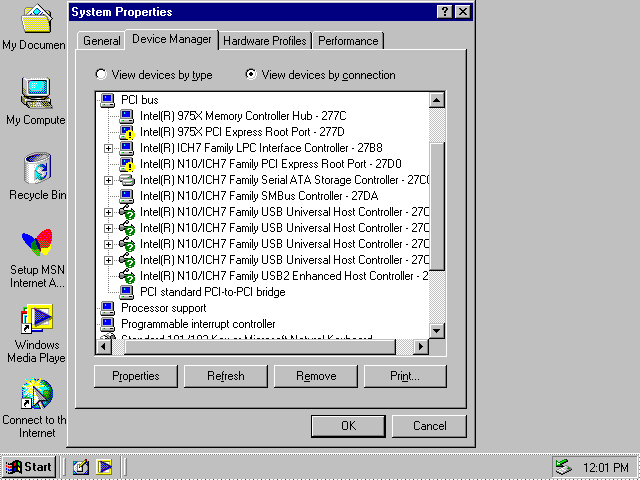Click the PCI bus computer icon
This screenshot has width=640, height=480.
tap(108, 100)
